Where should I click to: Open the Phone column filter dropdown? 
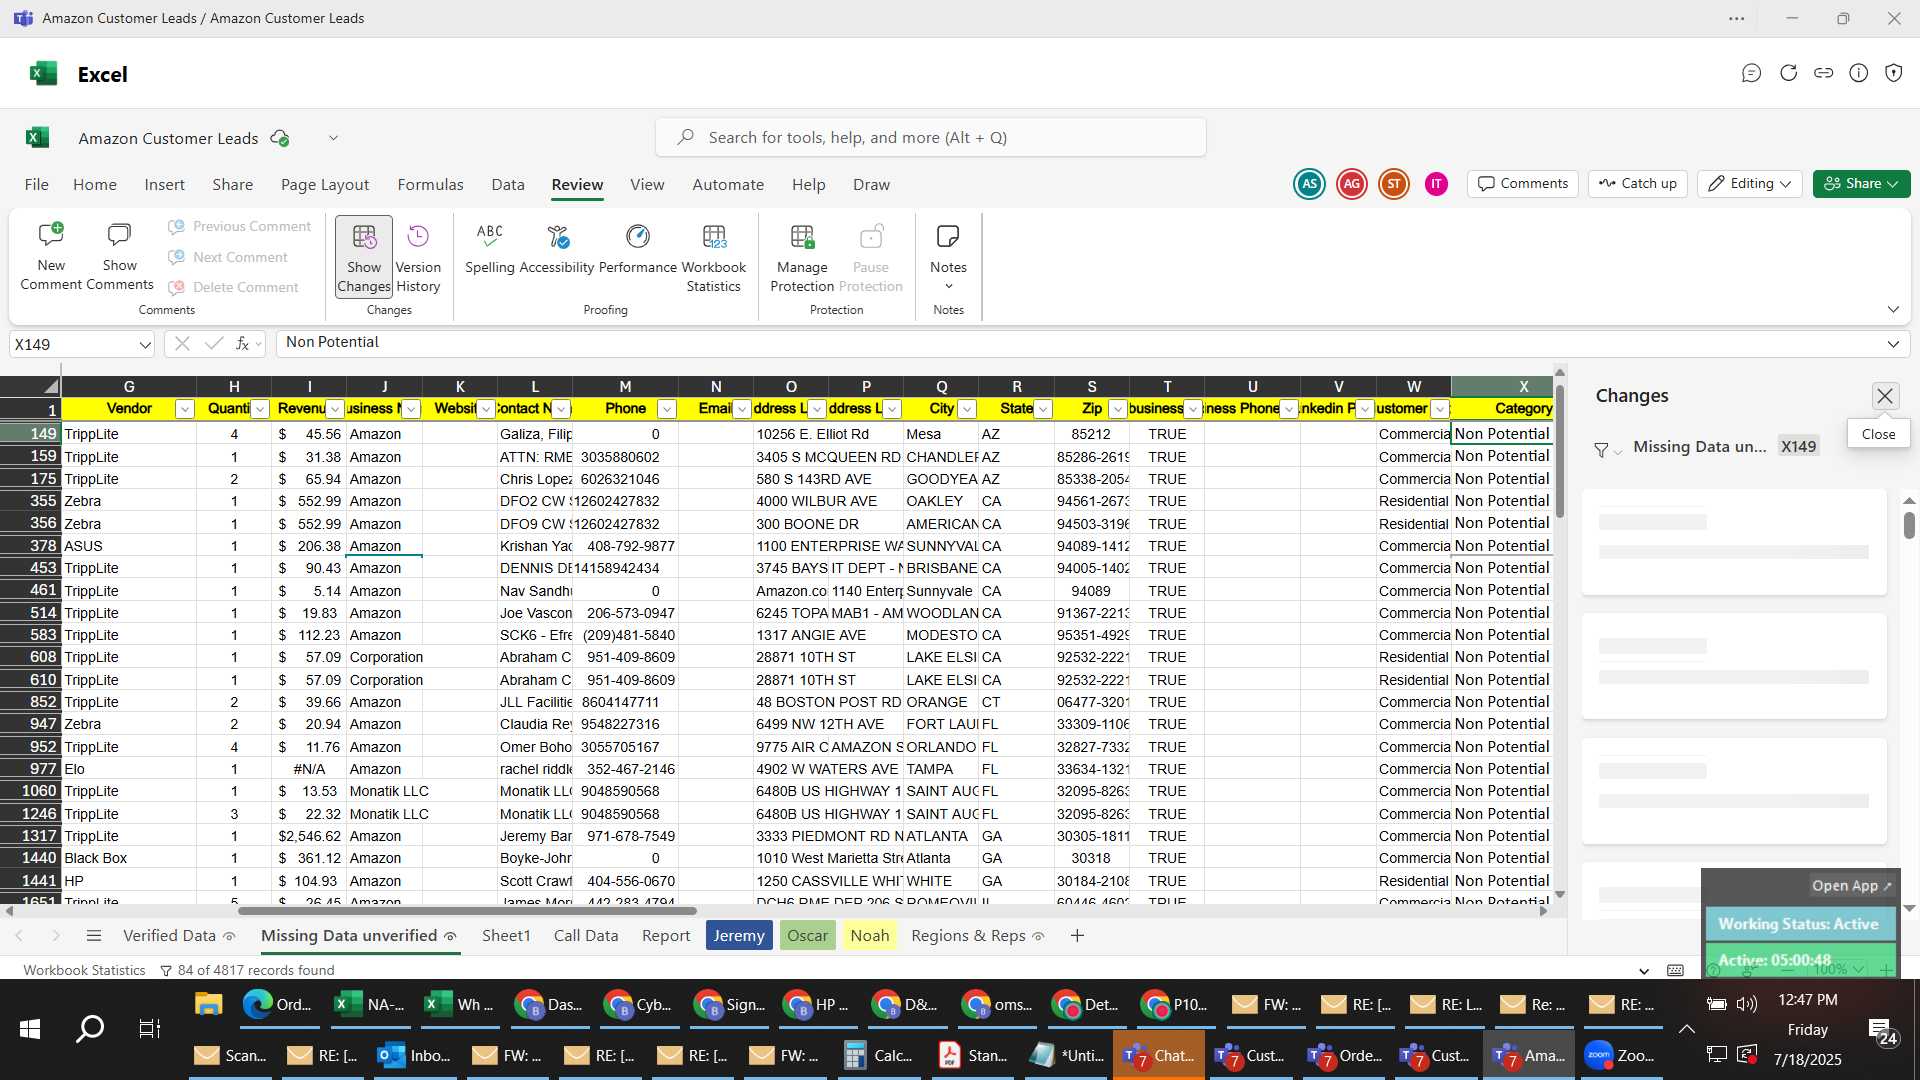coord(667,409)
